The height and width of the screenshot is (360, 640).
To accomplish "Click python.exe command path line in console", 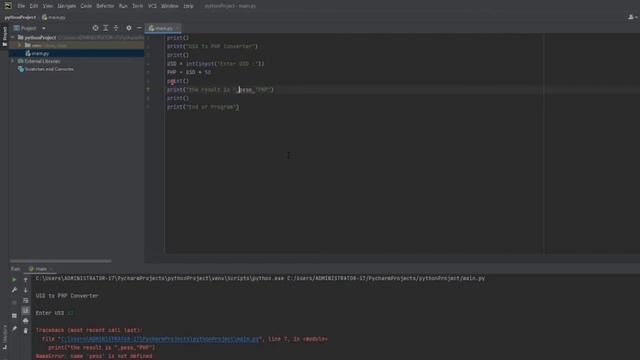I will click(x=260, y=278).
